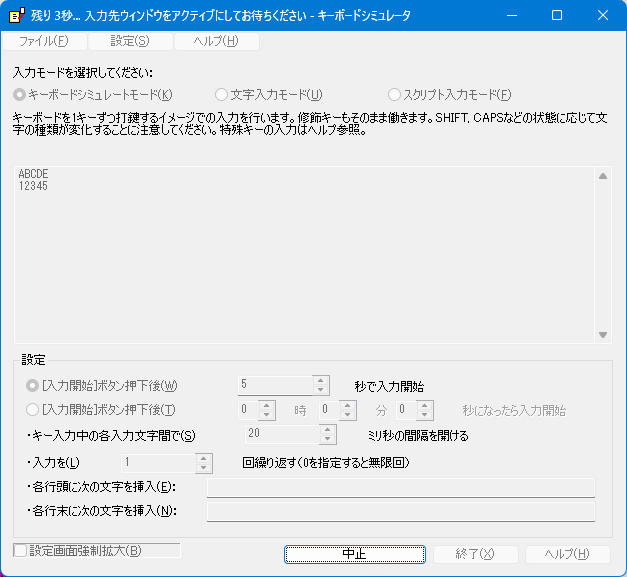Click the start-time seconds field
The image size is (627, 577).
click(407, 410)
